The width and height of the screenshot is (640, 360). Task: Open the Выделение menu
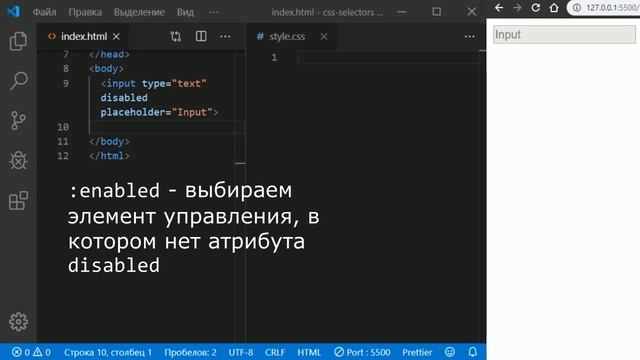[139, 12]
